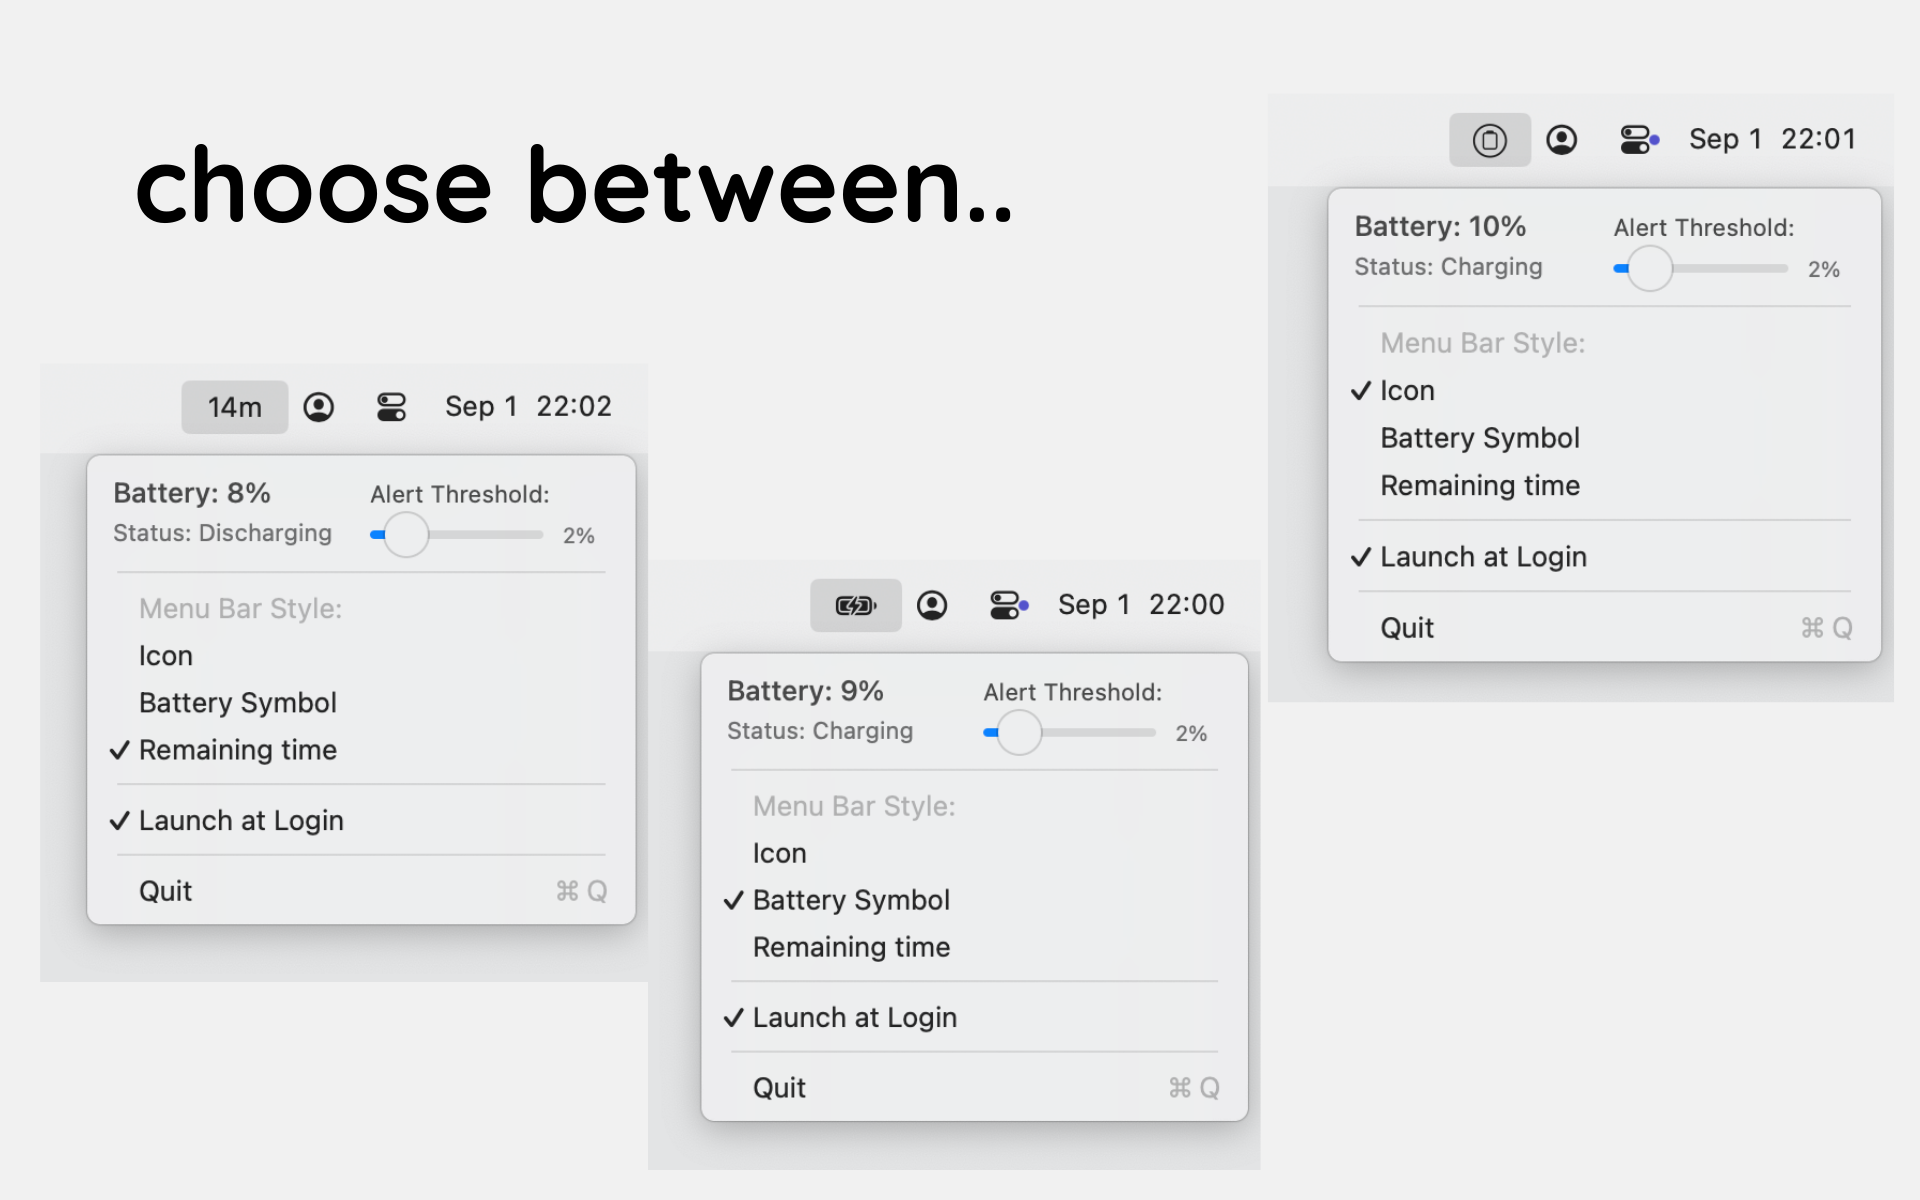This screenshot has height=1200, width=1920.
Task: Select Remaining time in the Battery 10% menu
Action: (x=1479, y=486)
